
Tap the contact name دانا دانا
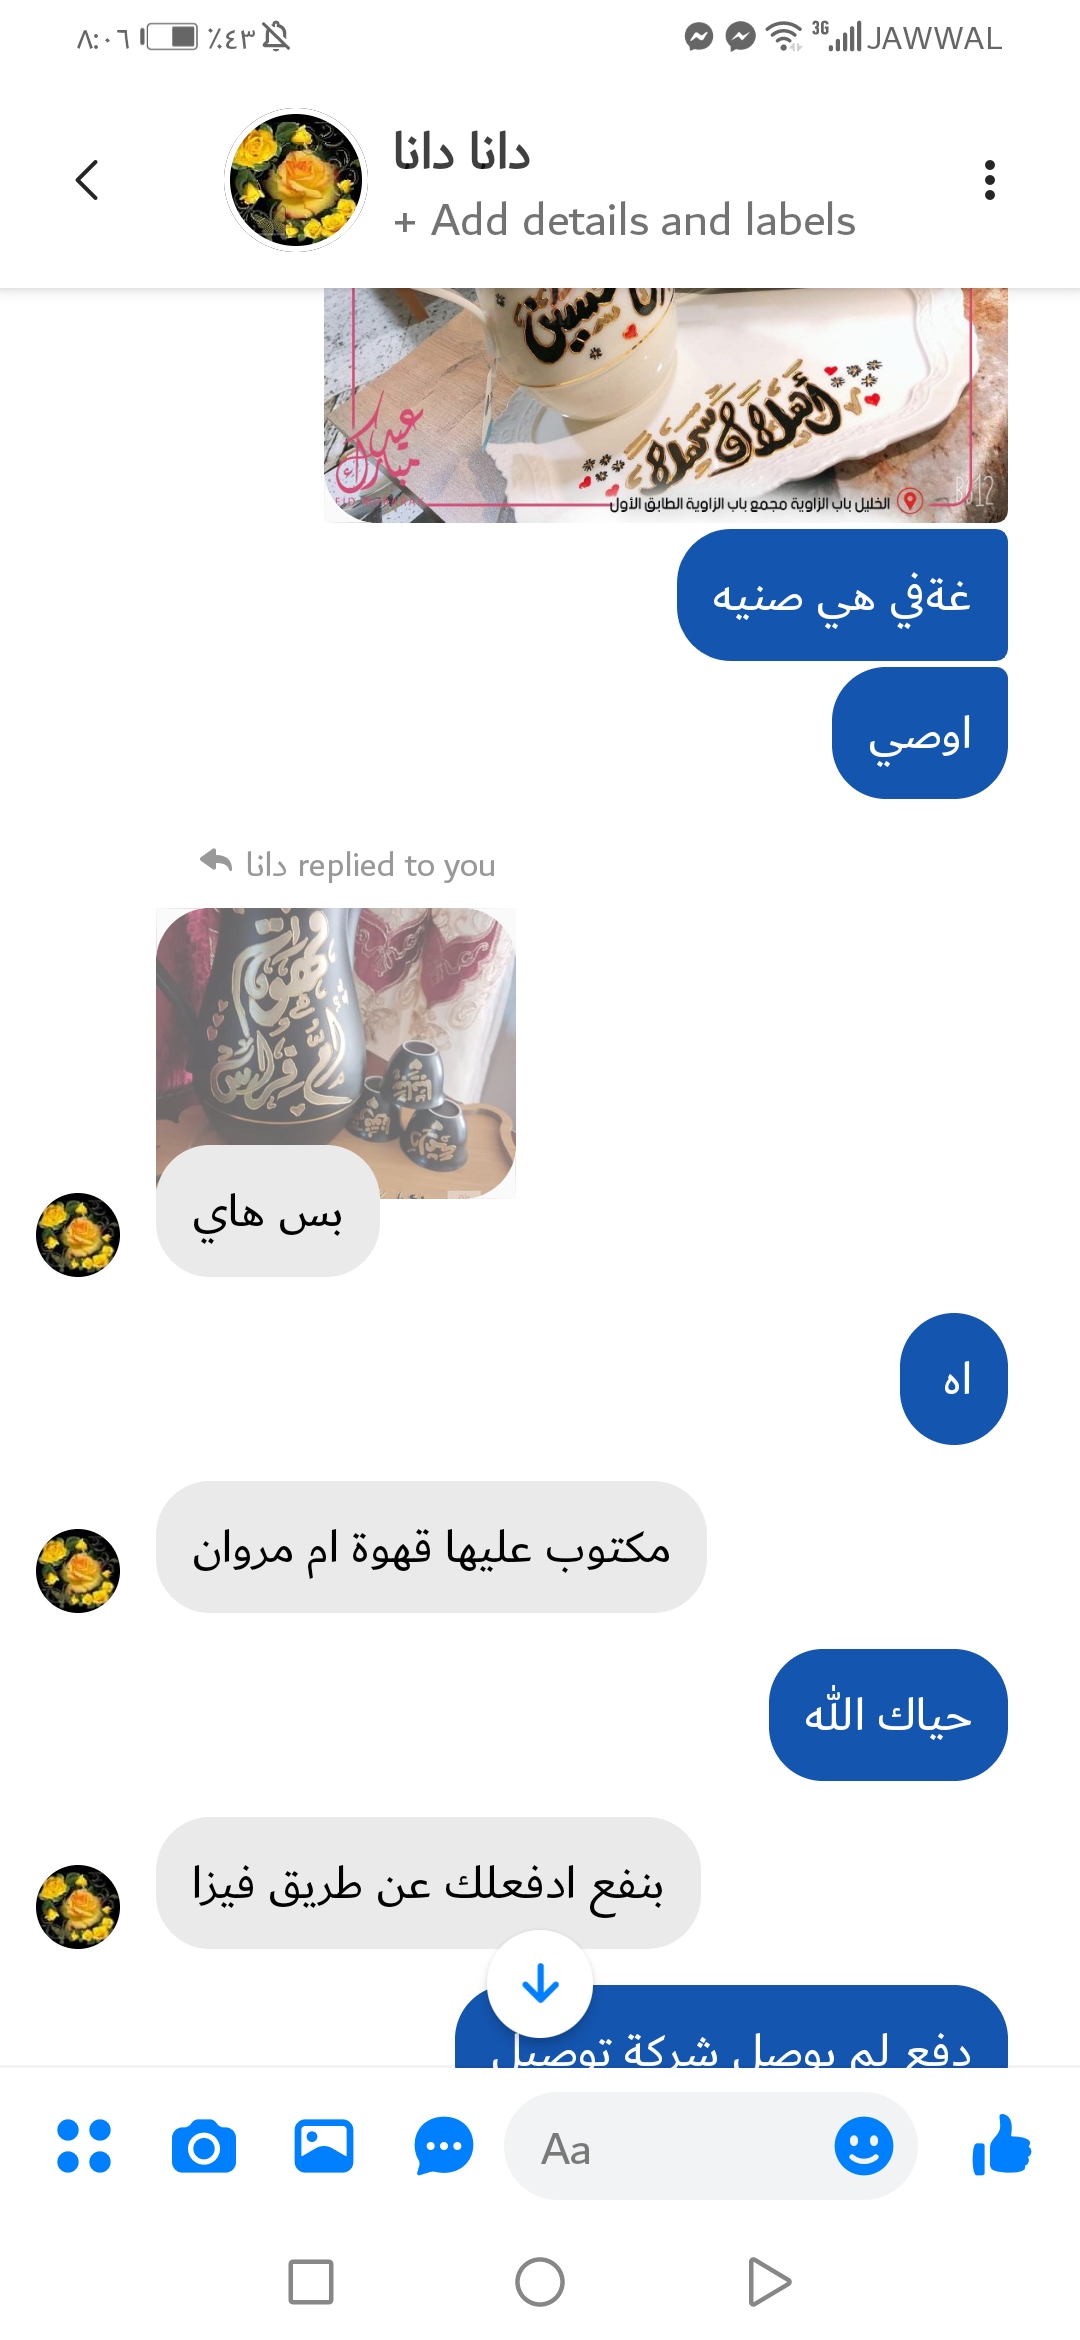coord(461,152)
